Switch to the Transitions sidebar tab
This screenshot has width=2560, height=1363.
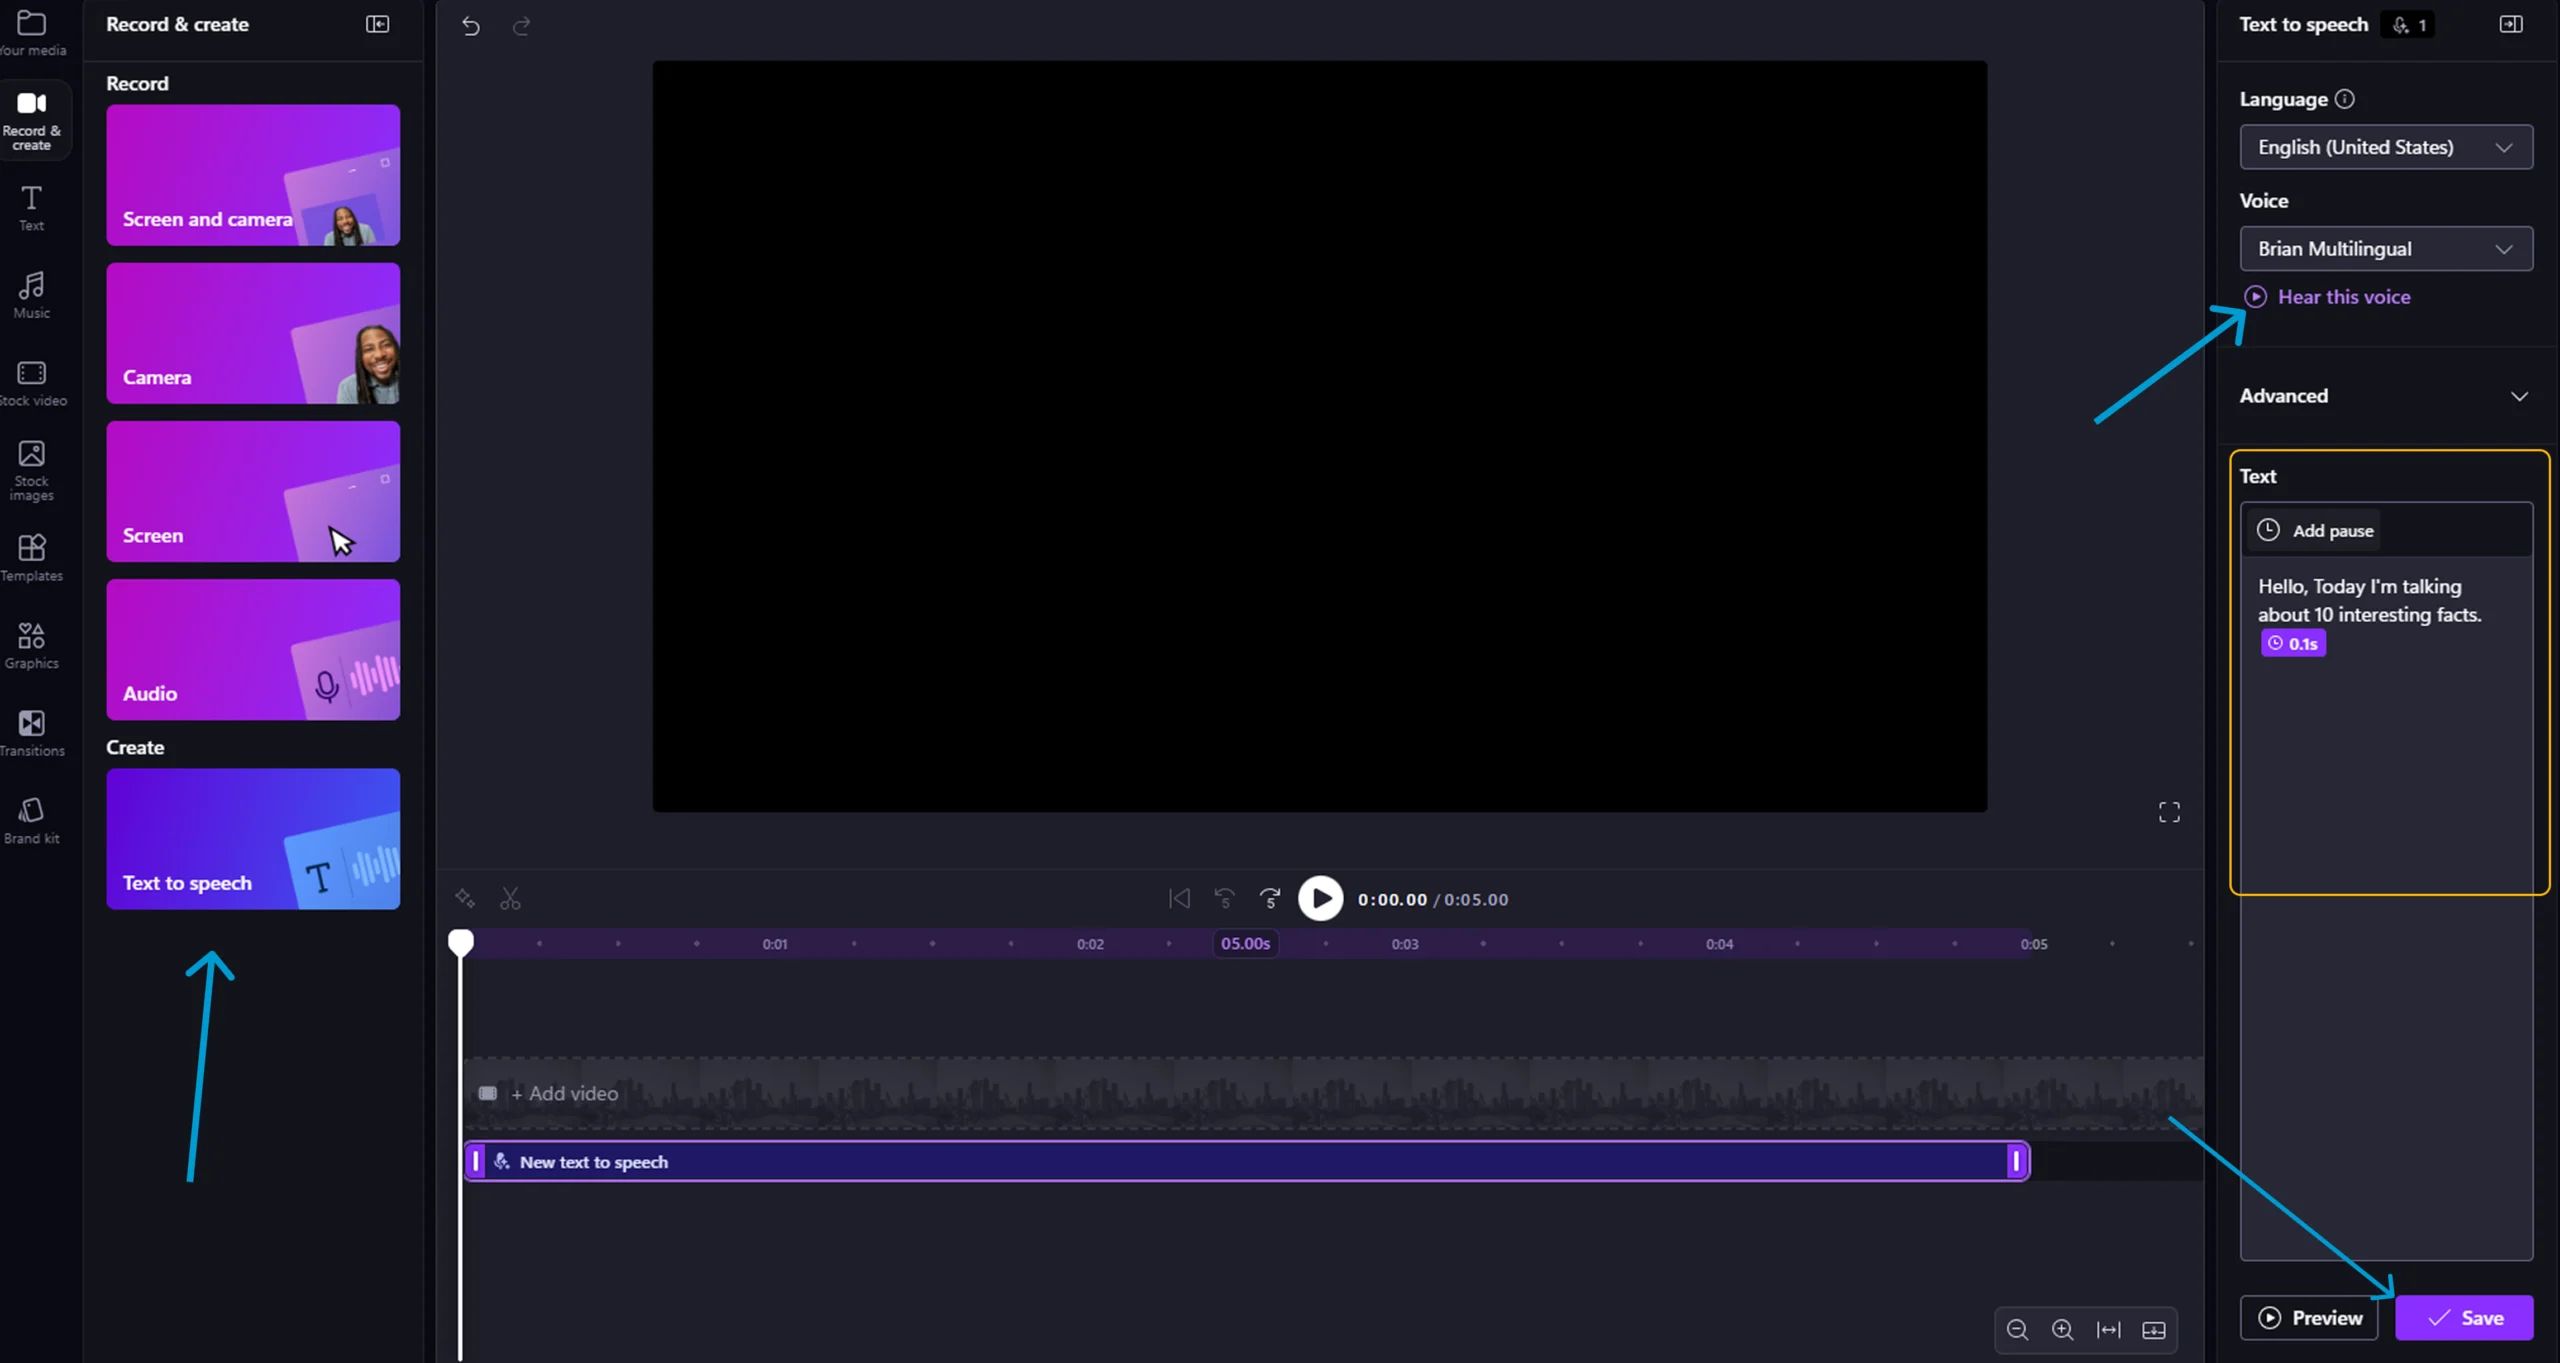pyautogui.click(x=31, y=732)
